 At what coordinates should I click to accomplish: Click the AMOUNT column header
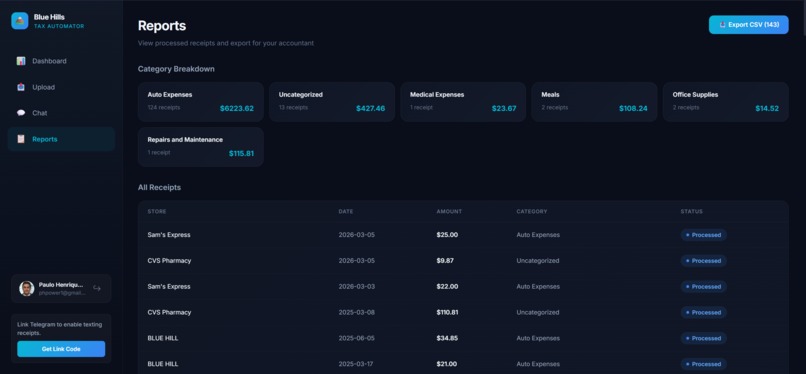pos(449,212)
